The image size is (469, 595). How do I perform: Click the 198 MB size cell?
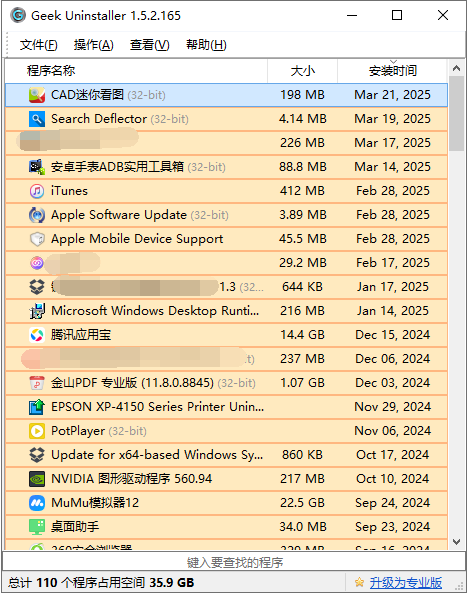[x=302, y=95]
